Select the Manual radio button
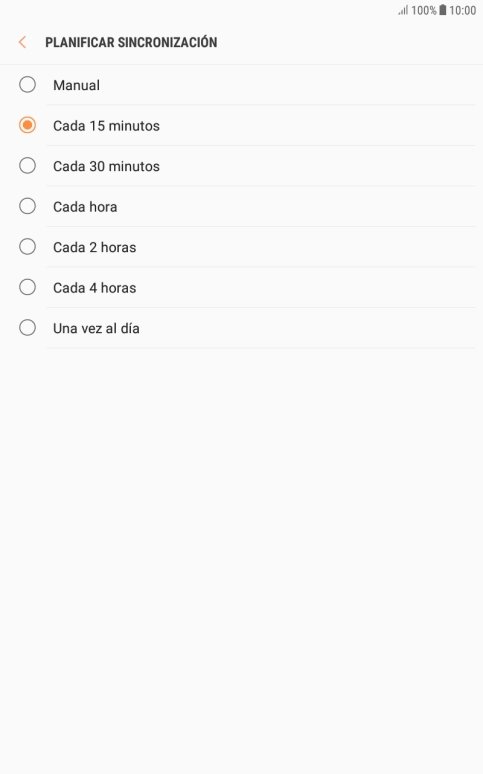 [x=27, y=84]
